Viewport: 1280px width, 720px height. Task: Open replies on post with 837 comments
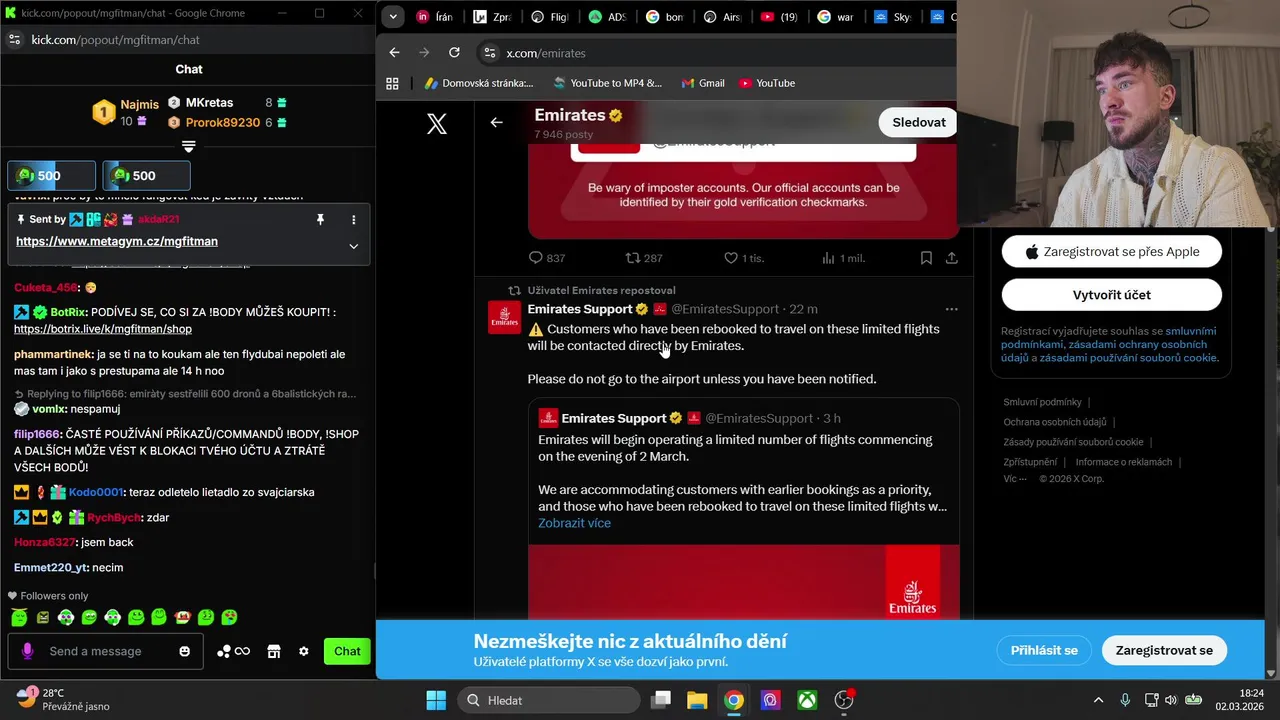[x=547, y=258]
